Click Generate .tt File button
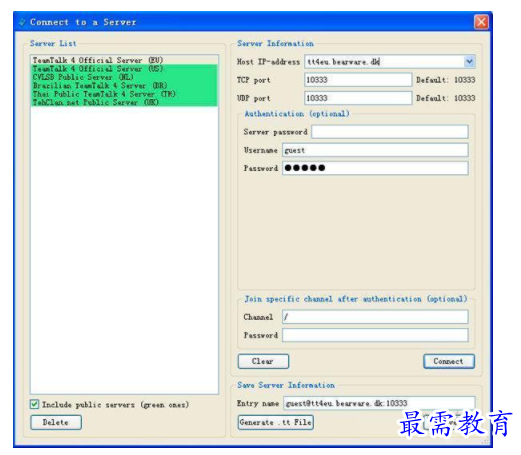521x455 pixels. coord(276,422)
